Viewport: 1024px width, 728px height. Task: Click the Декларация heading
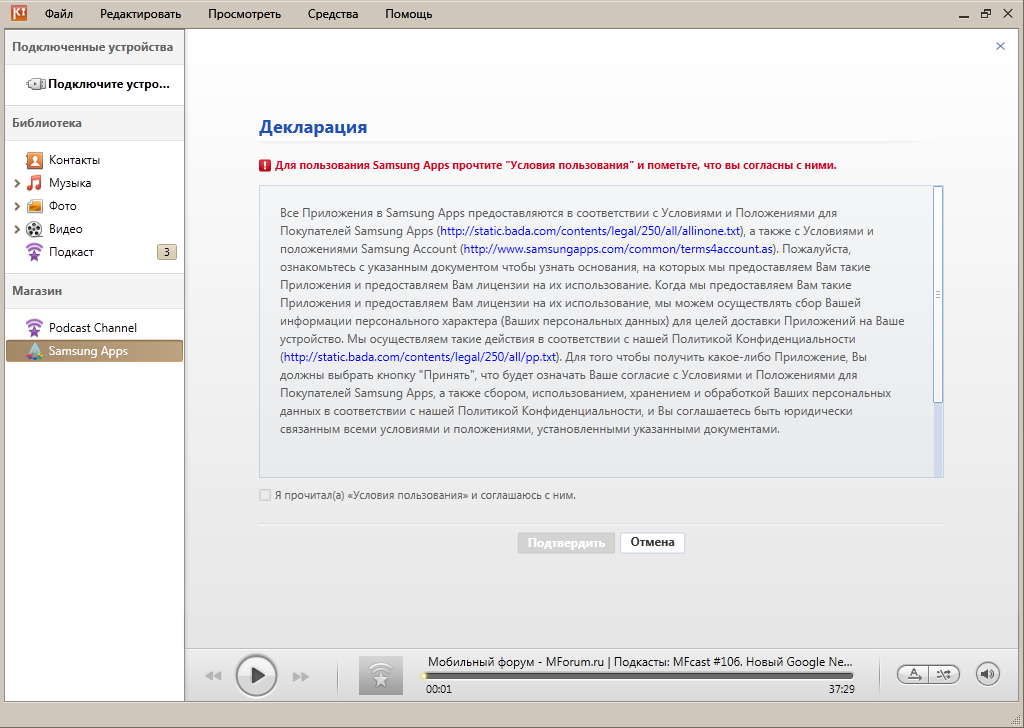click(313, 127)
